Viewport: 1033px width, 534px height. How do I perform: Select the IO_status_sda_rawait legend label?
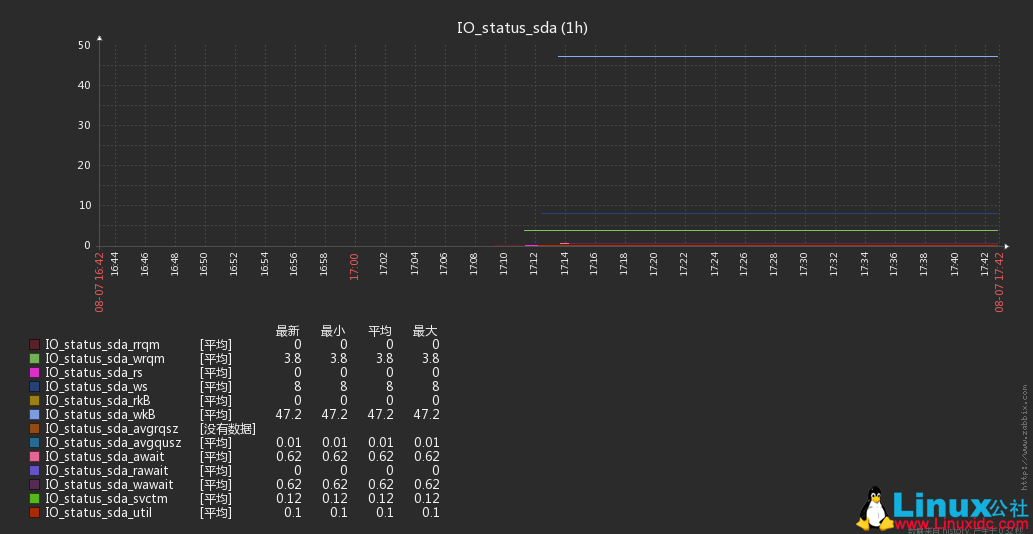point(107,471)
